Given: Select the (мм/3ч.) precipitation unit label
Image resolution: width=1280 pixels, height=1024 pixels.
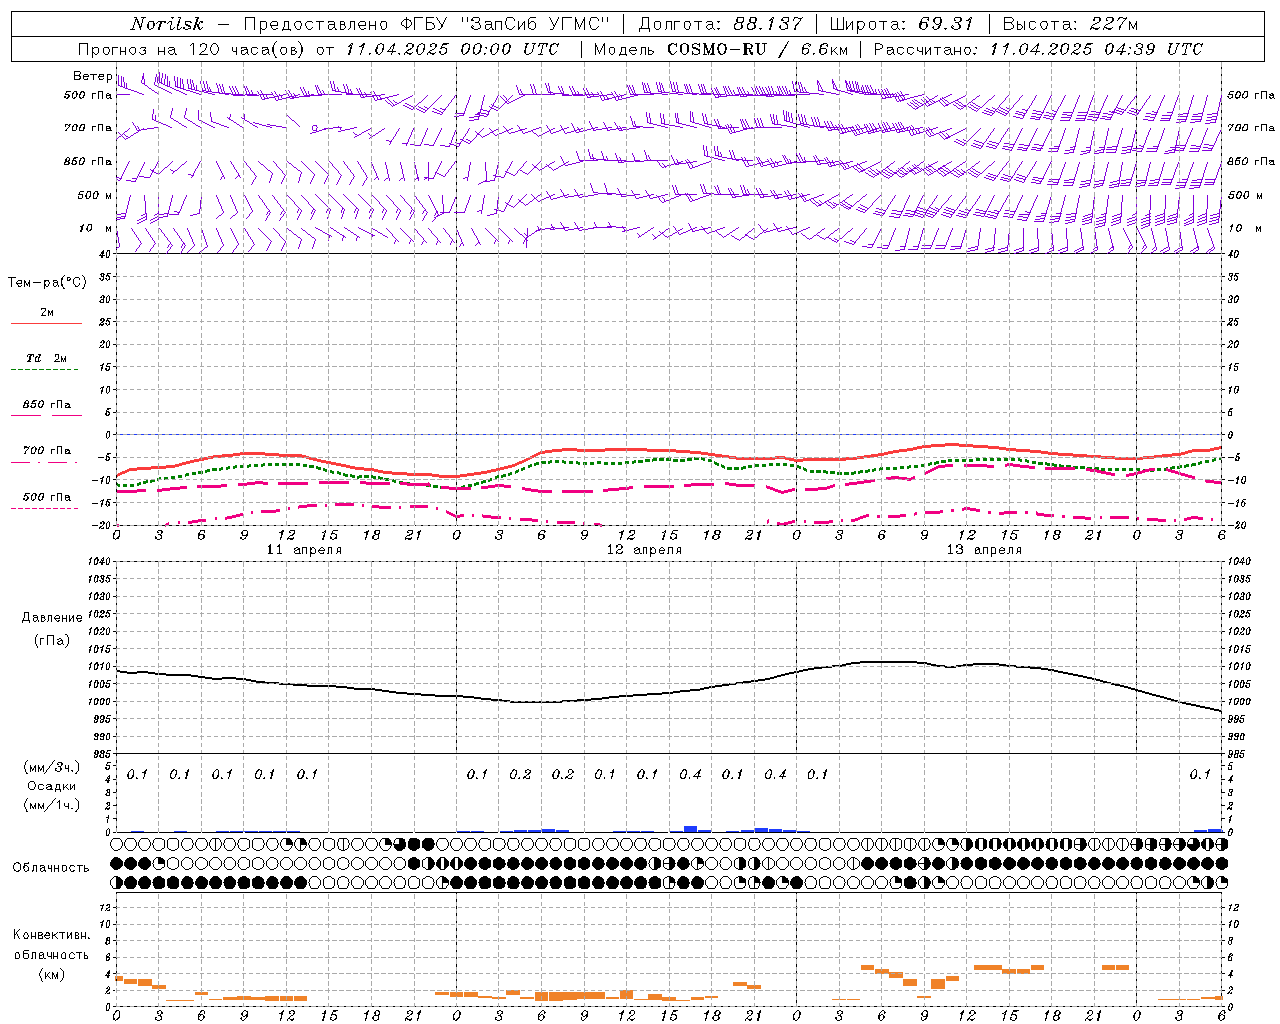Looking at the screenshot, I should coord(52,767).
